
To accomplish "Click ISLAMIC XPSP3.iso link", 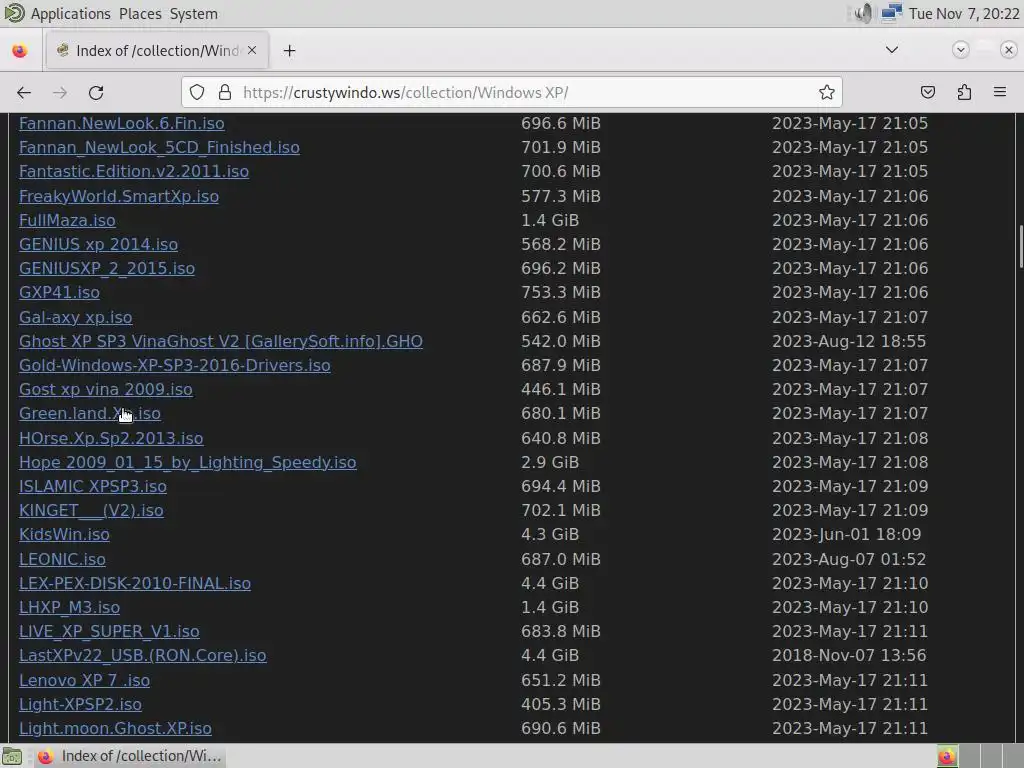I will [x=93, y=487].
